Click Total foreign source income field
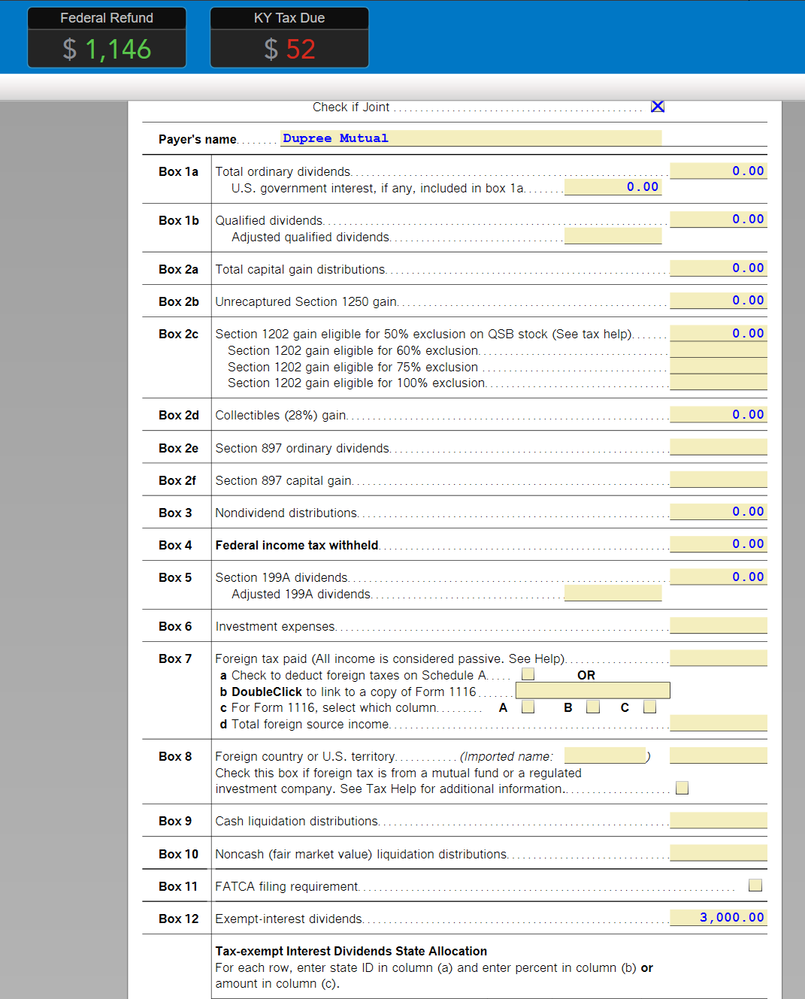This screenshot has width=805, height=999. click(718, 723)
